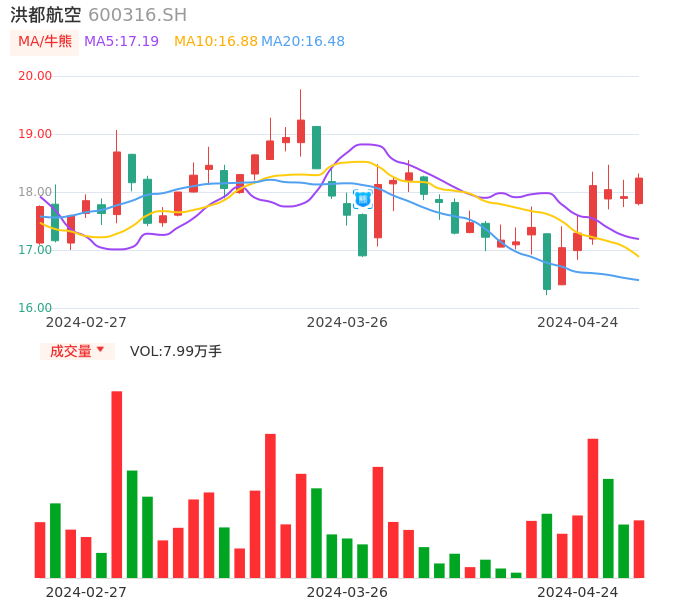Click the 20.00 price axis label
686x606 pixels.
tap(35, 76)
